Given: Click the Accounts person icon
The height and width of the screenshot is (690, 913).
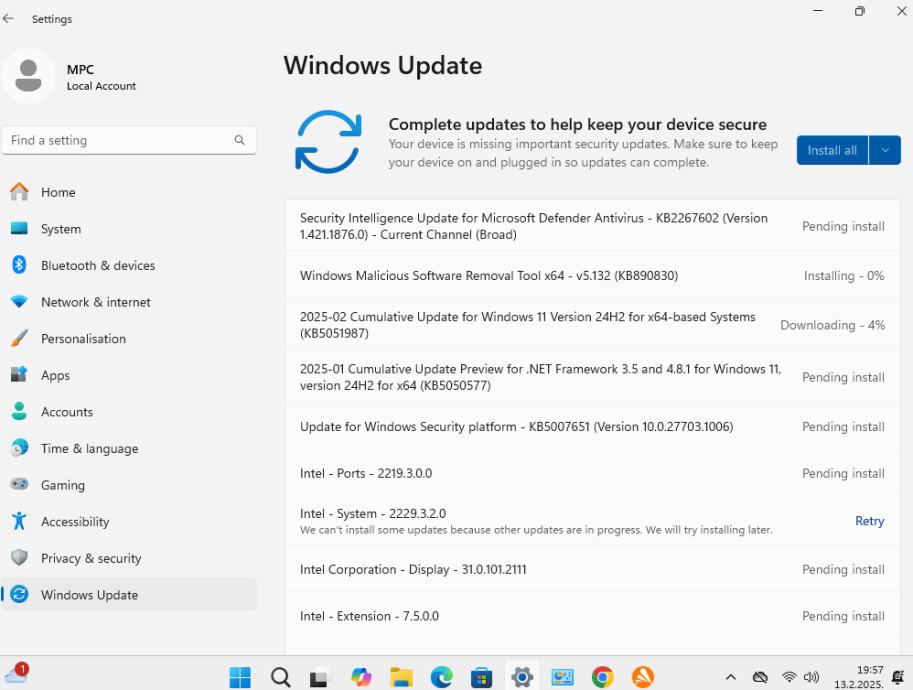Looking at the screenshot, I should (x=19, y=411).
